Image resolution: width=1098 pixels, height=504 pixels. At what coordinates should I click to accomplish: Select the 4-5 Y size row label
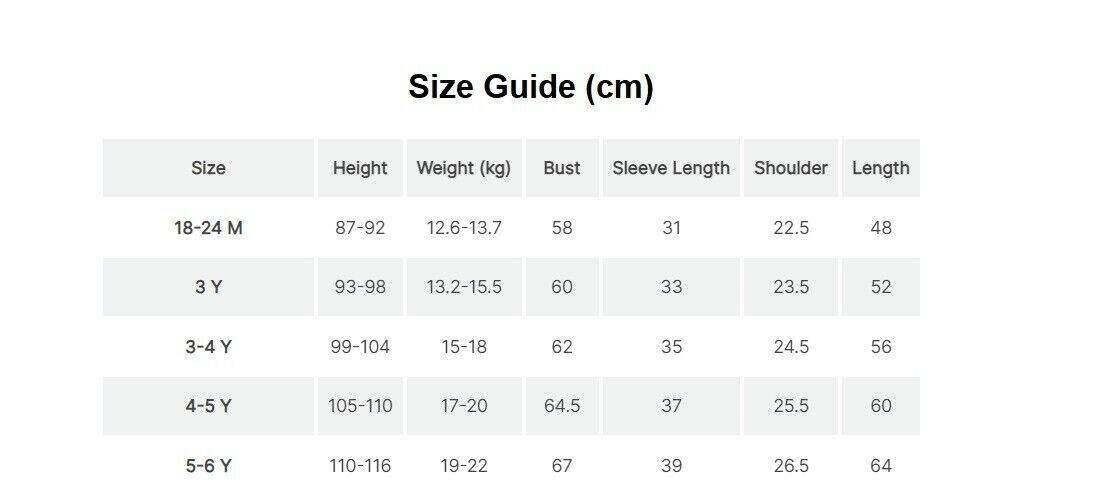pos(208,406)
